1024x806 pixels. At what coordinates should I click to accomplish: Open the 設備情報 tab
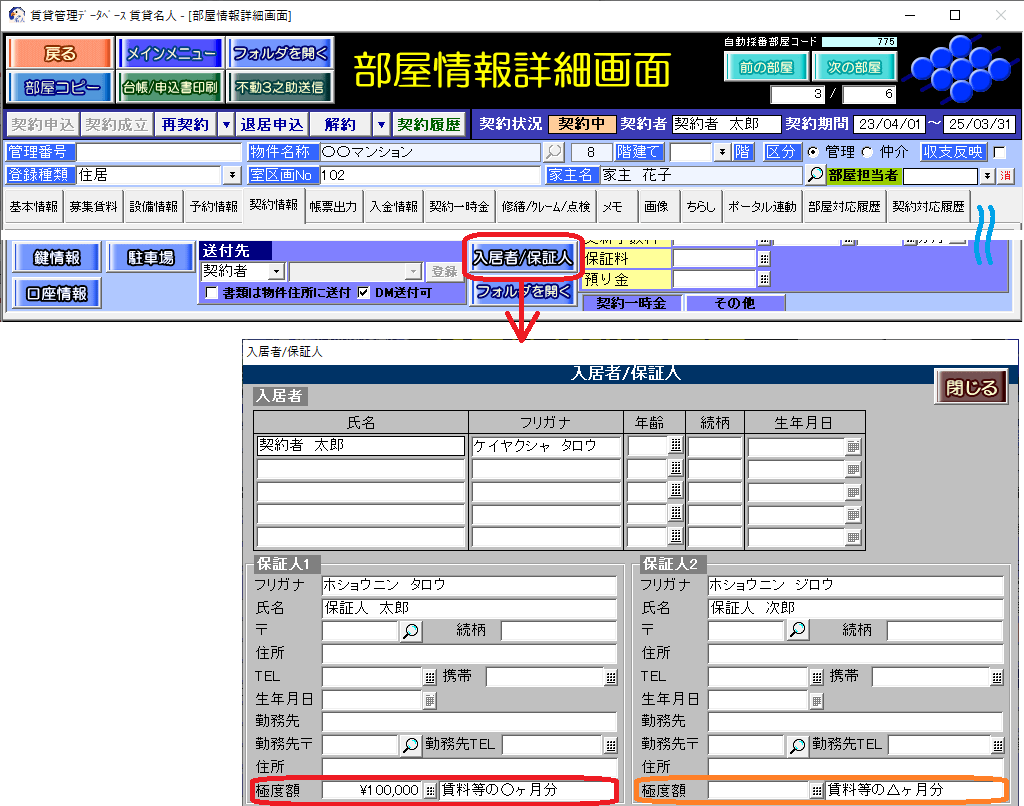tap(154, 207)
